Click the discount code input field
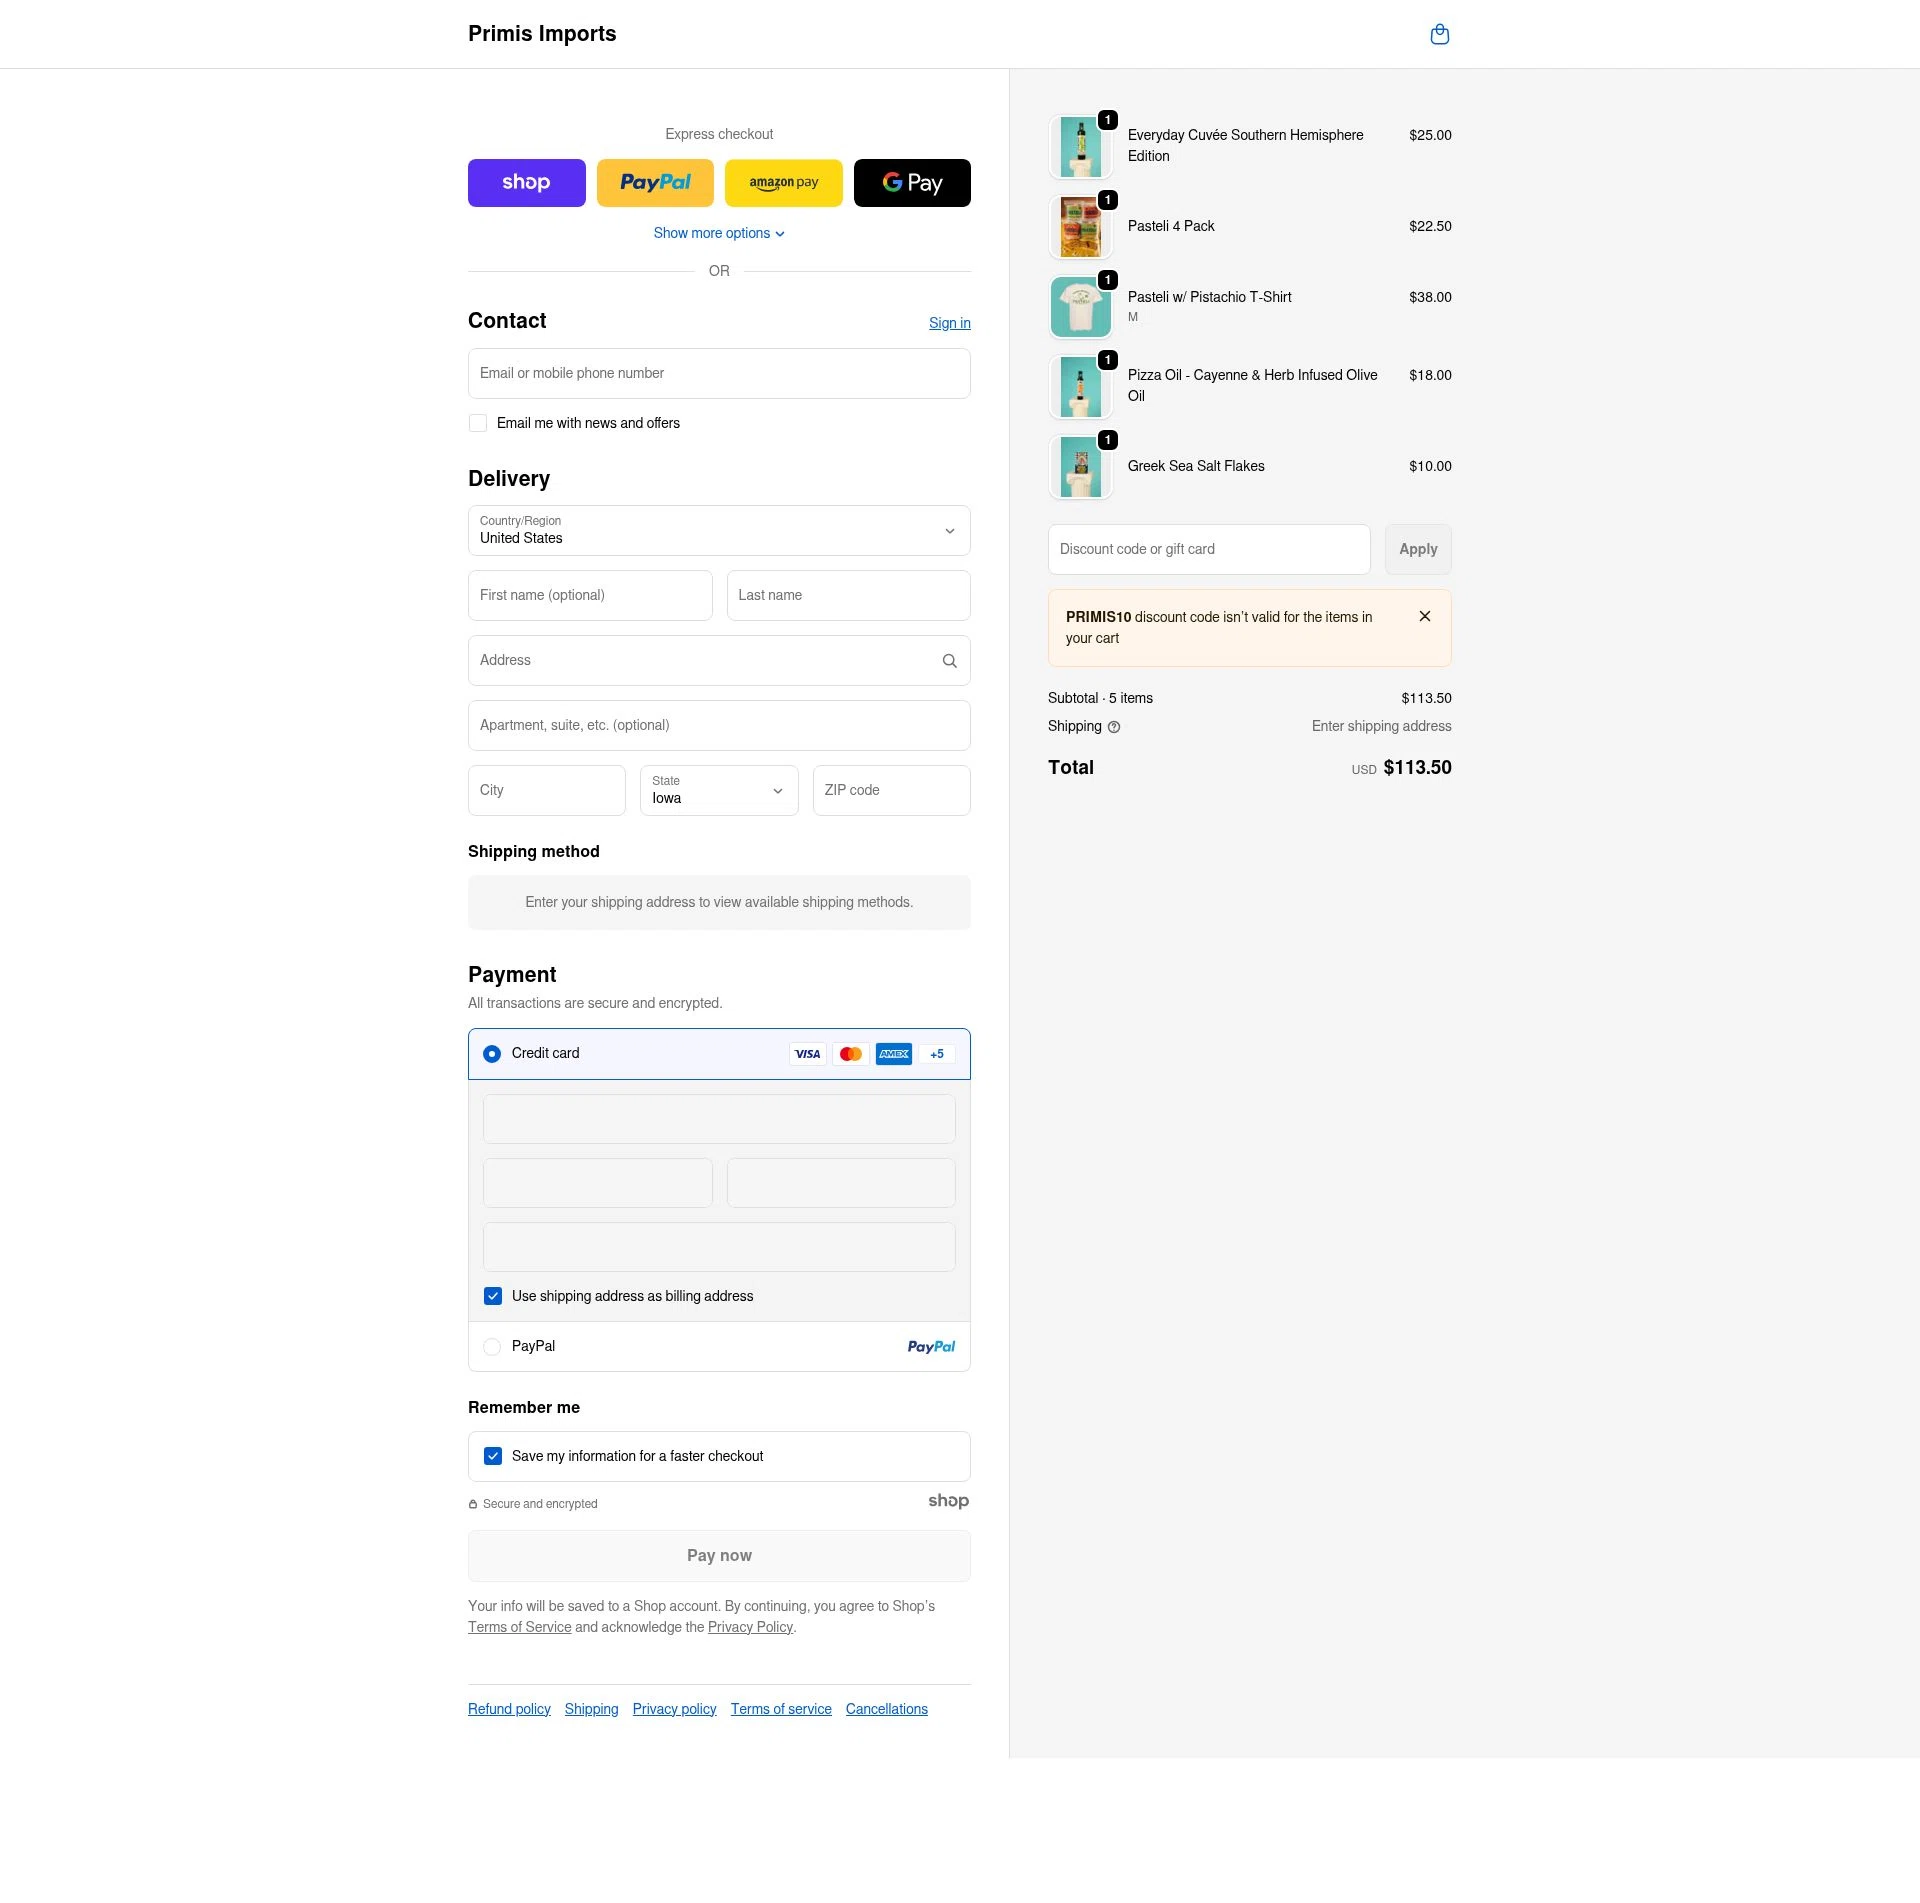This screenshot has height=1903, width=1920. (1208, 548)
